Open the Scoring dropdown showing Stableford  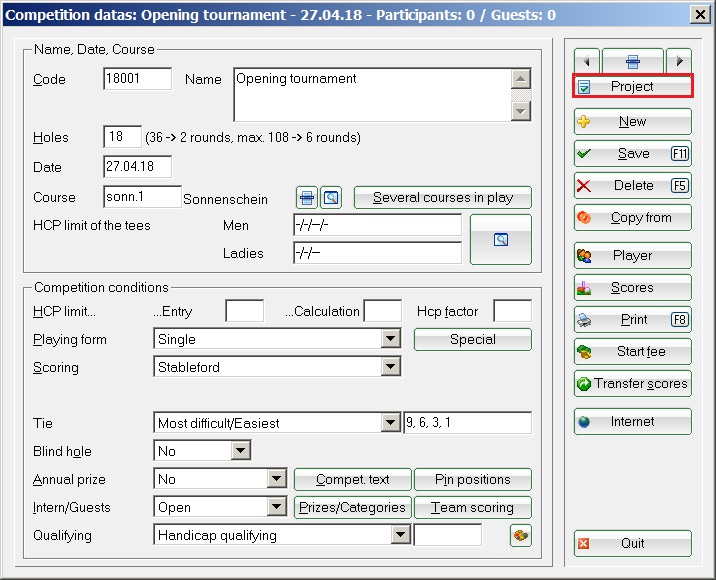[x=391, y=368]
